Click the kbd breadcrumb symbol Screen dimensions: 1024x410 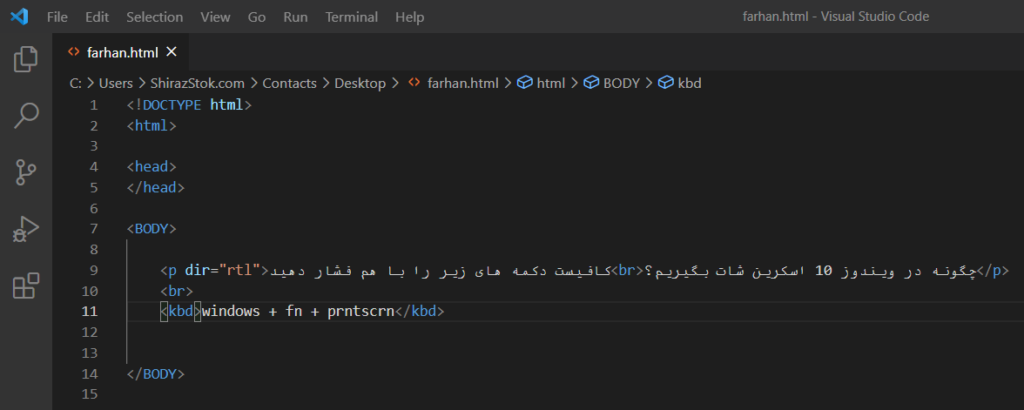pos(689,83)
